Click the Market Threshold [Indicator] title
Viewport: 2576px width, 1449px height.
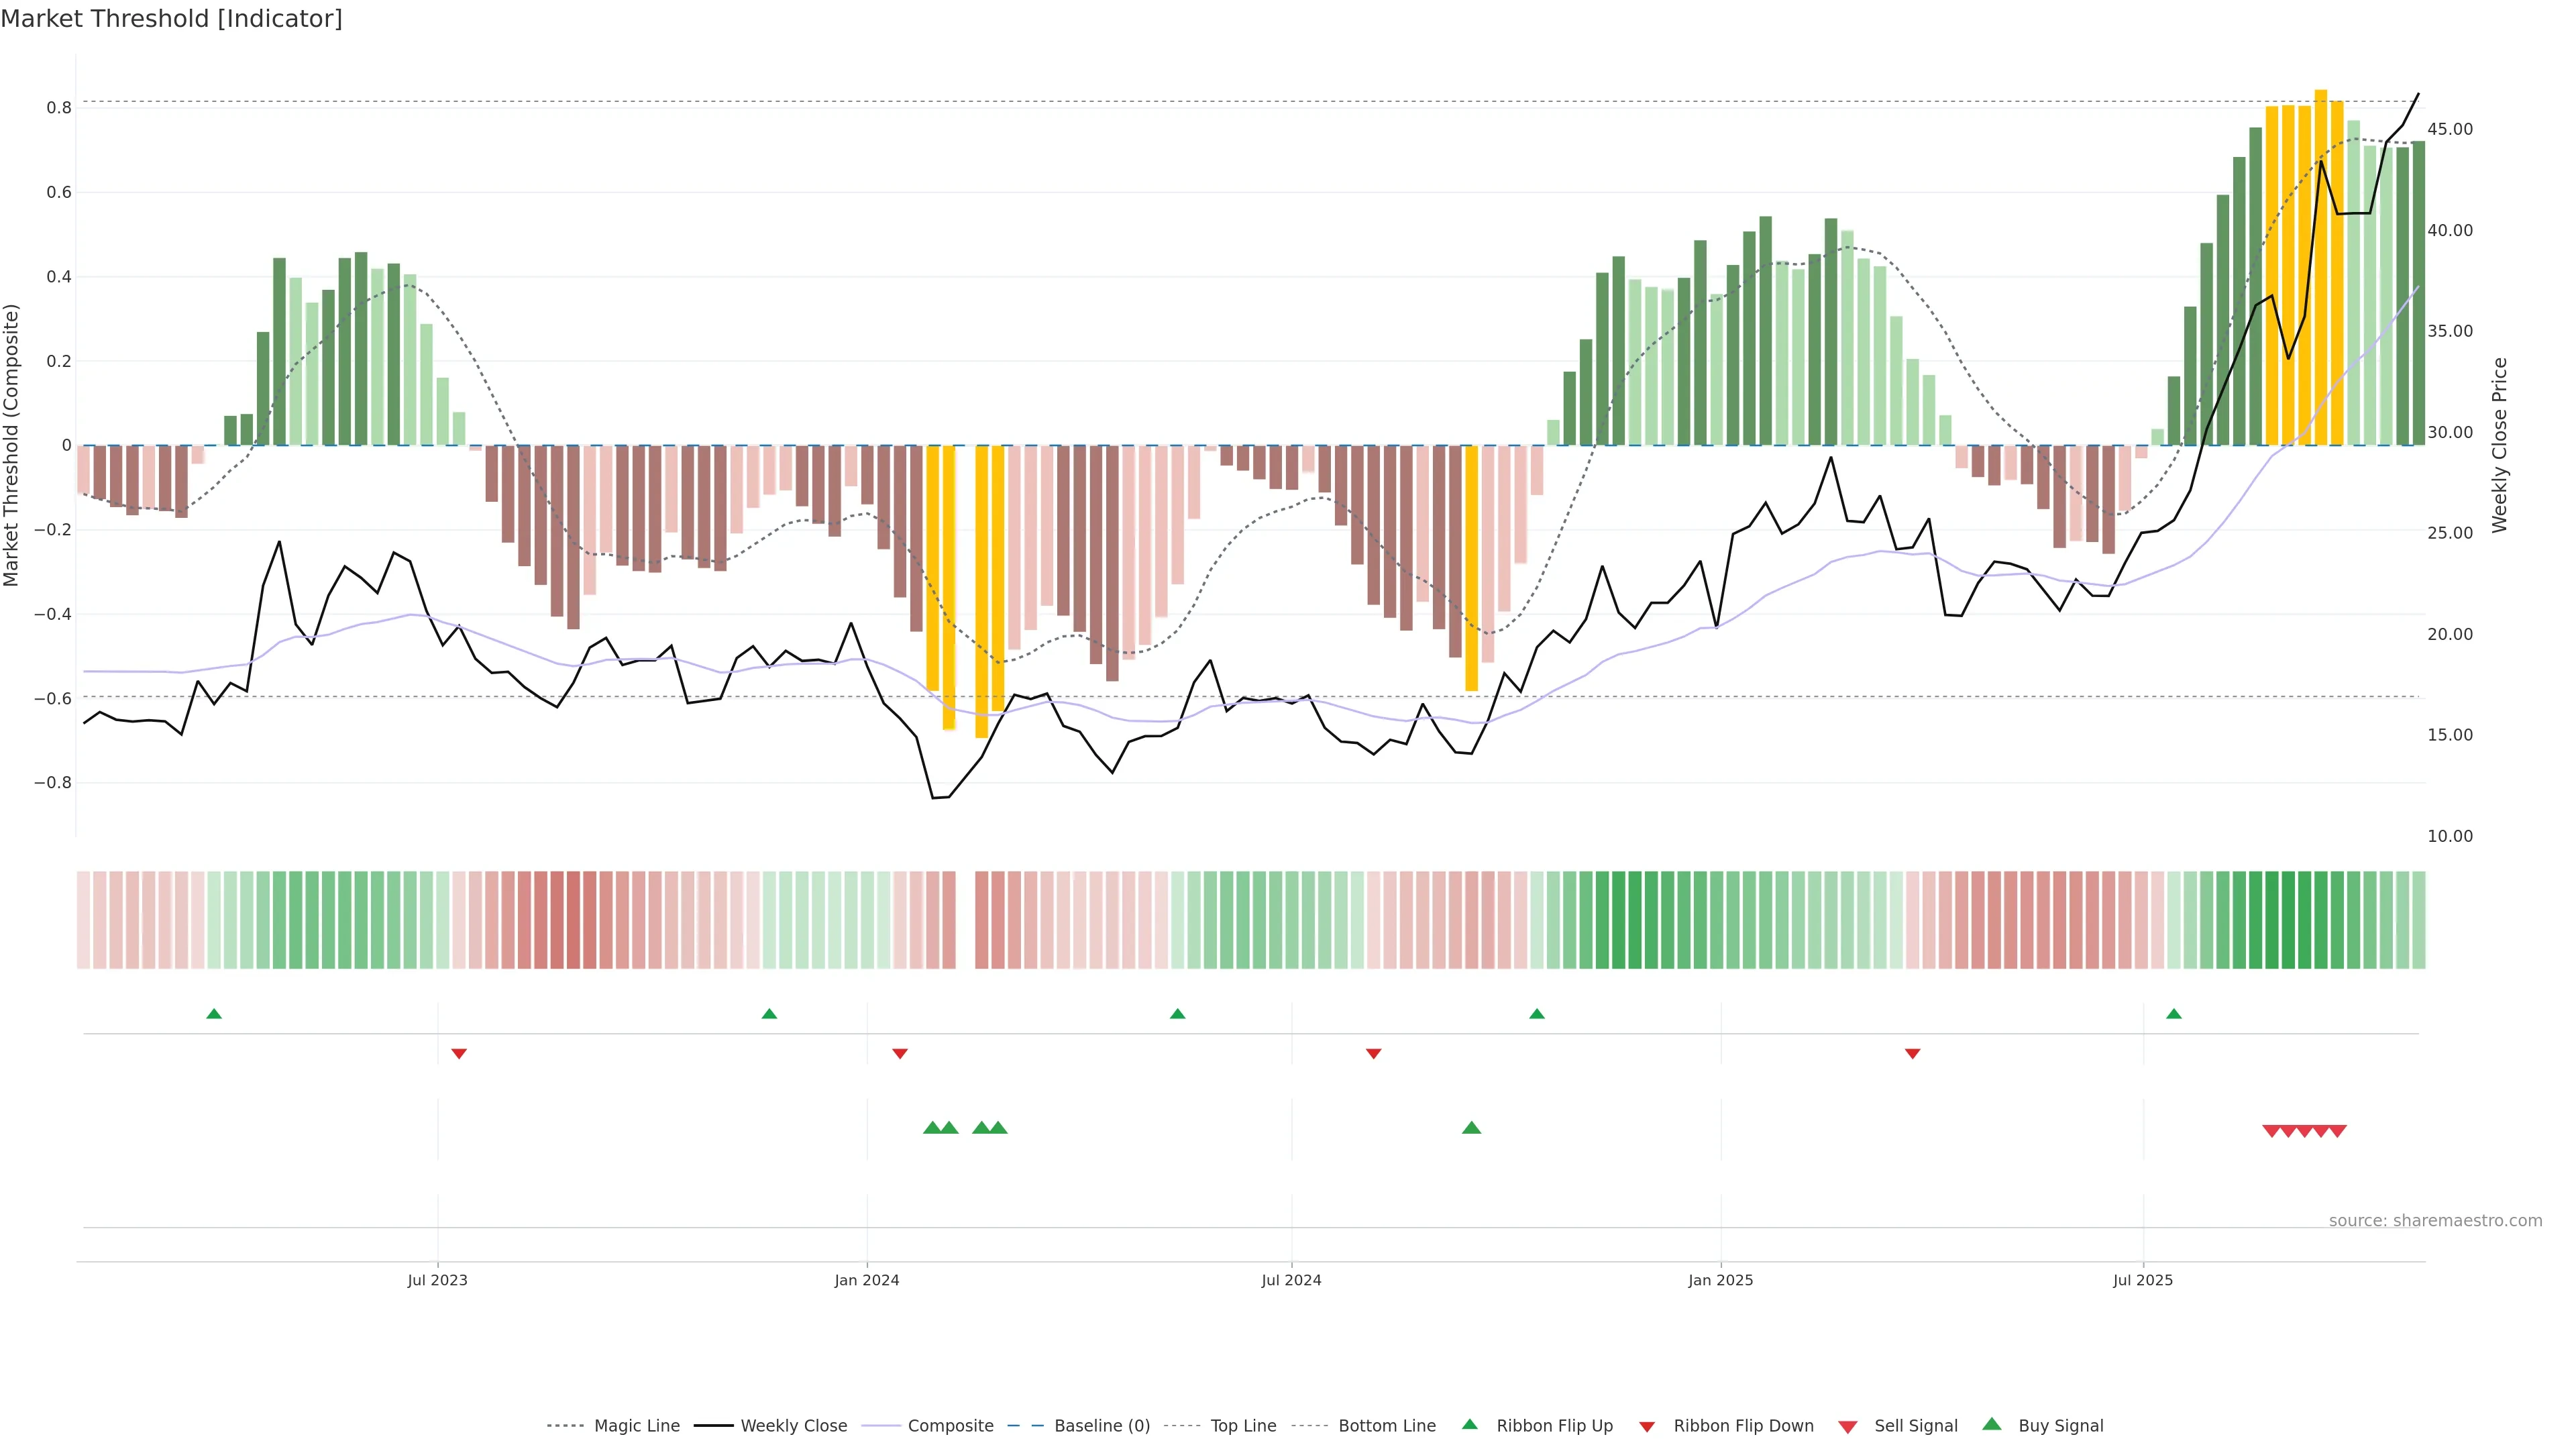coord(171,19)
